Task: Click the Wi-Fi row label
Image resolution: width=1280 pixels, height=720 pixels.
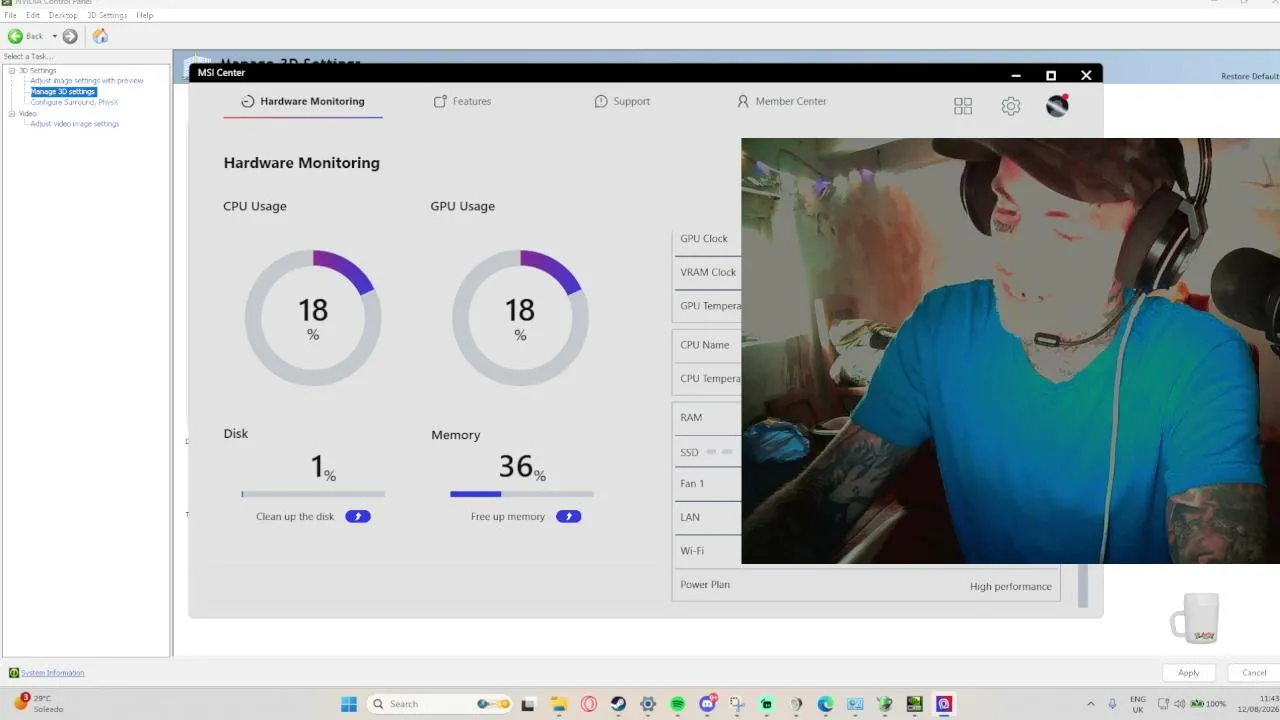Action: click(x=692, y=551)
